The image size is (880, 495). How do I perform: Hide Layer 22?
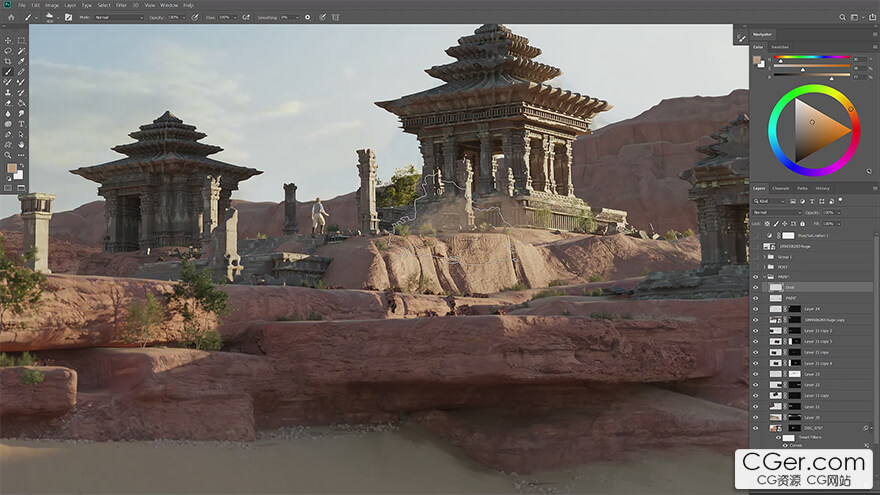click(755, 385)
